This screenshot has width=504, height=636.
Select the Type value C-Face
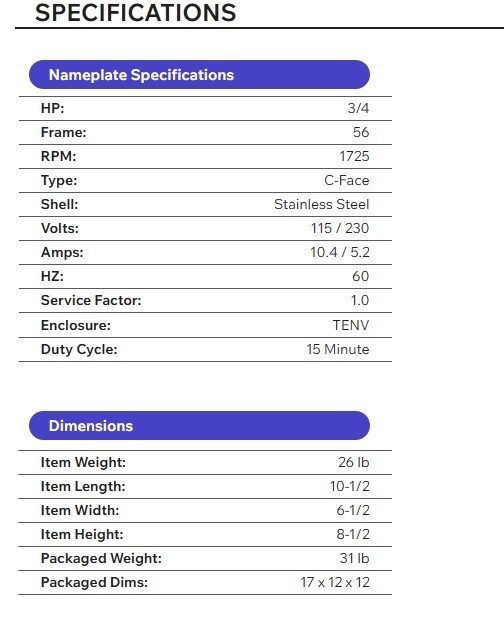(x=347, y=180)
